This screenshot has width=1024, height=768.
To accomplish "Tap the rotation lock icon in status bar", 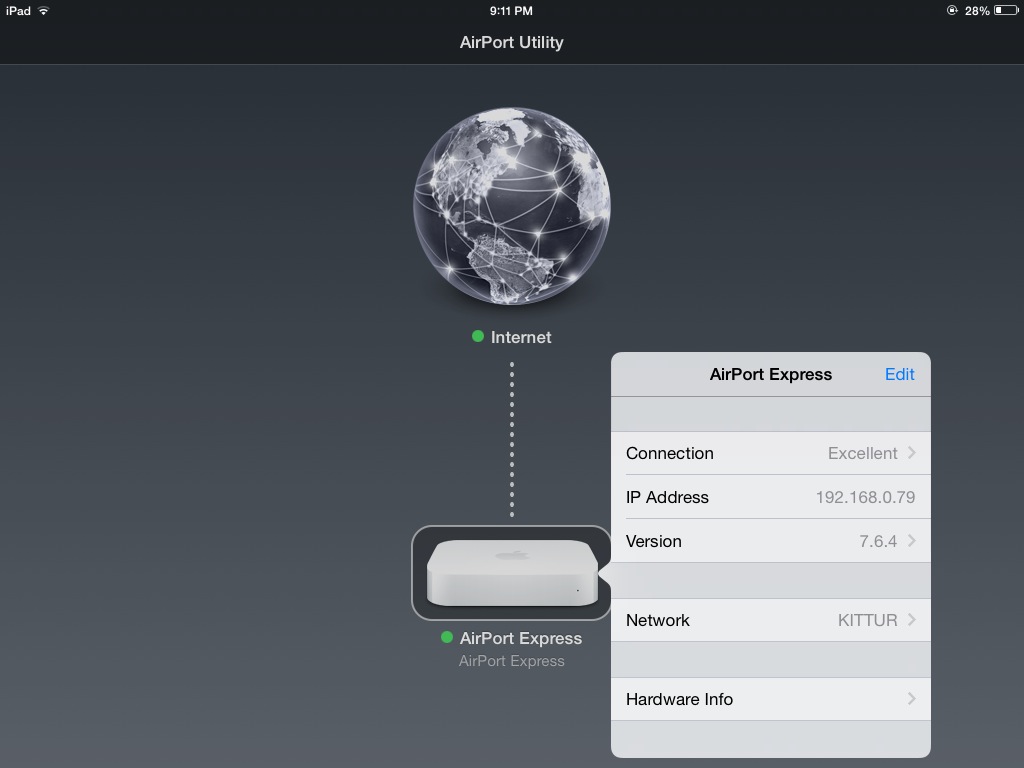I will 952,11.
